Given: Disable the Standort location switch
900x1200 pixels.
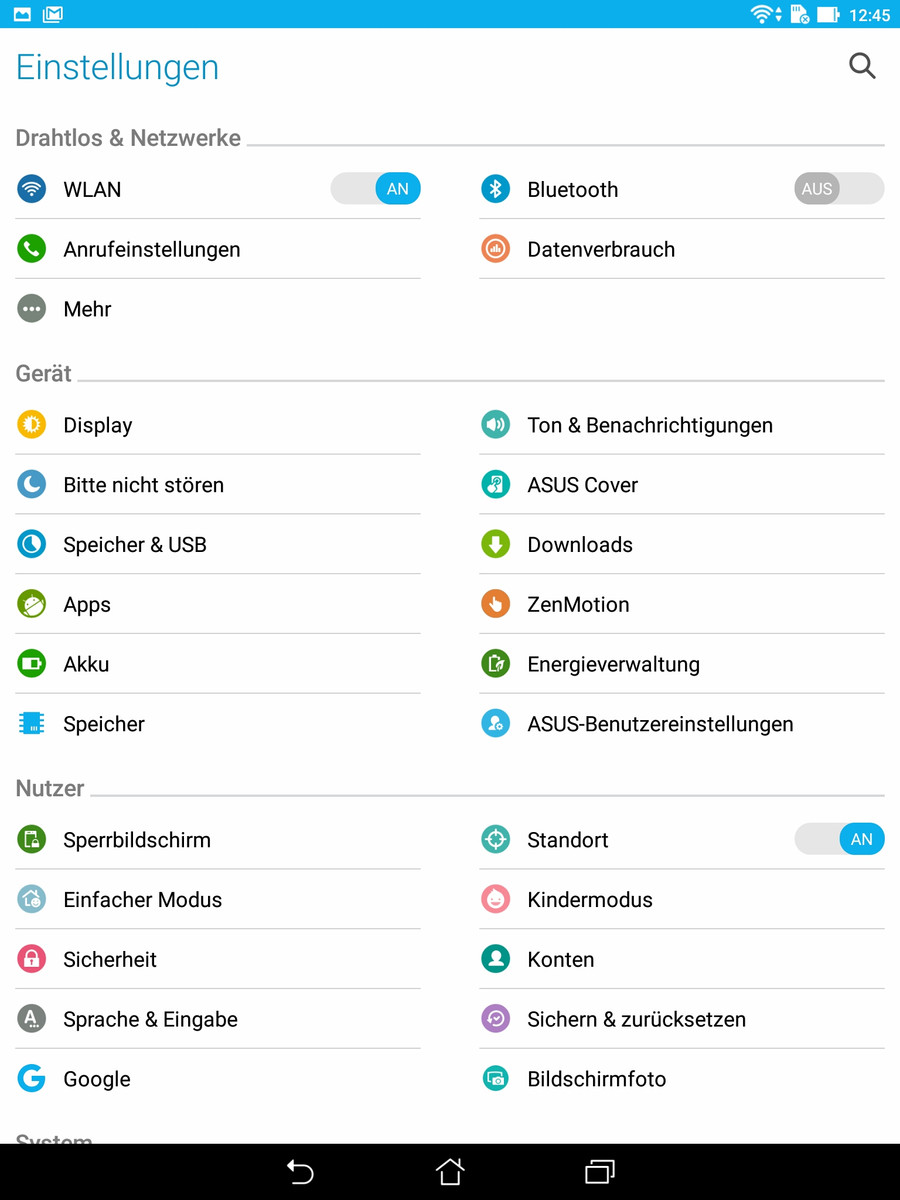Looking at the screenshot, I should 839,839.
